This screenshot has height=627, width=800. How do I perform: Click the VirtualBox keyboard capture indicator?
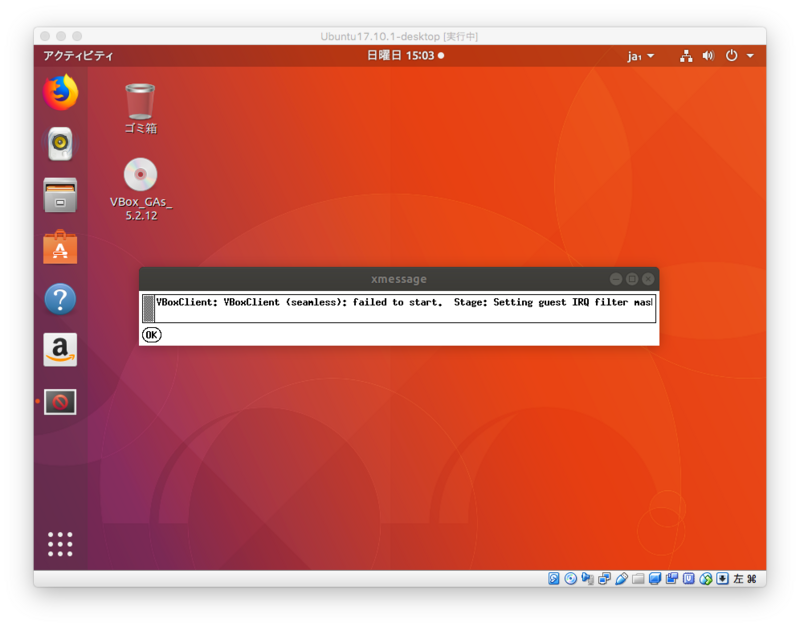click(x=722, y=579)
